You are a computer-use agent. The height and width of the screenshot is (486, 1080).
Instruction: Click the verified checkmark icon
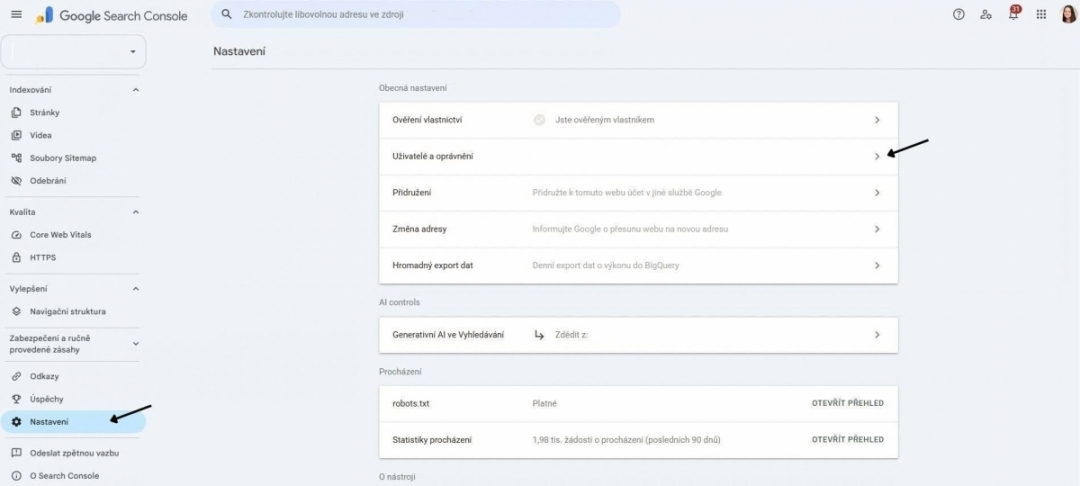pos(539,120)
